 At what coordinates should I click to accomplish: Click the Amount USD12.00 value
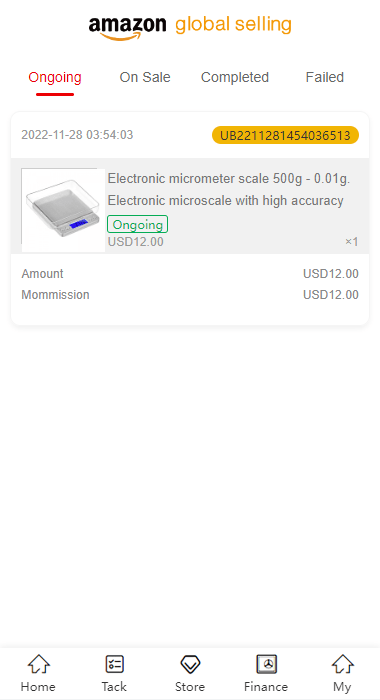(331, 274)
